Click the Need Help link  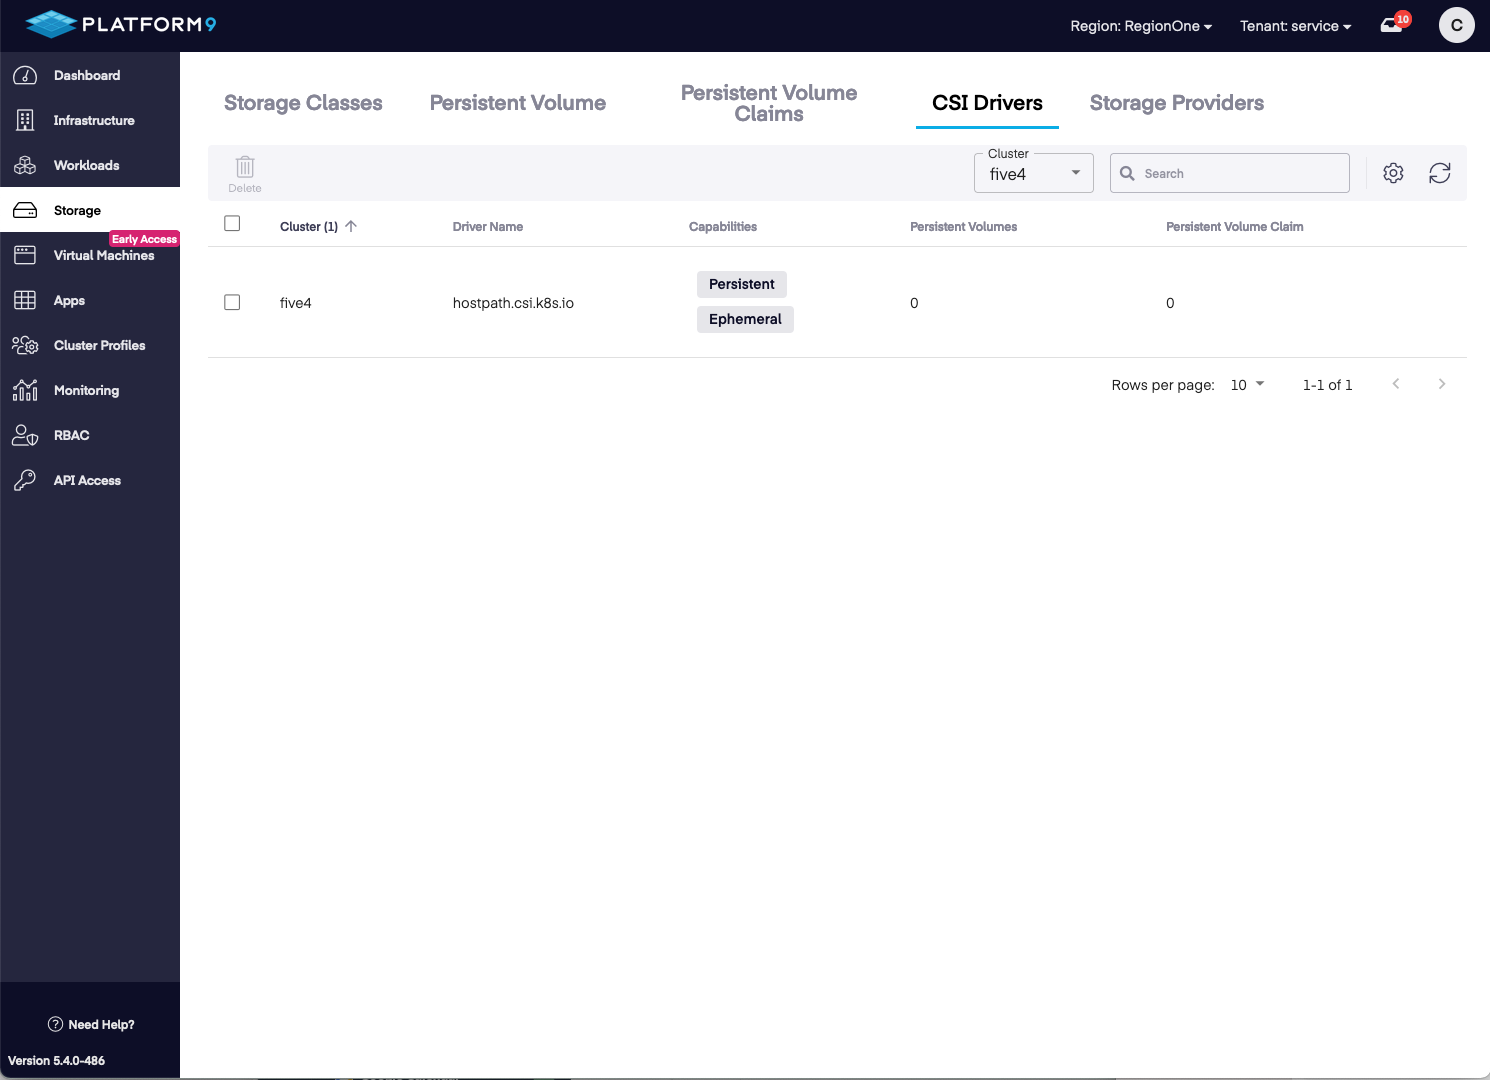click(91, 1024)
